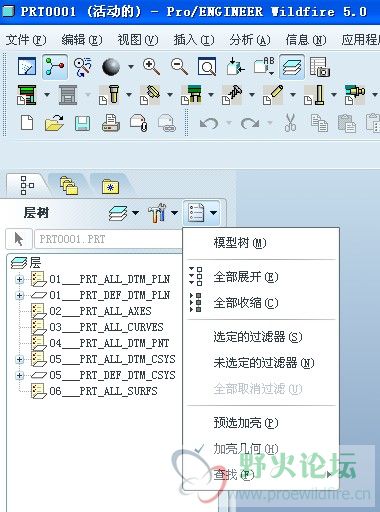Choose 模型树(M) from the dropdown menu
Screen dimensions: 380x512
click(261, 243)
